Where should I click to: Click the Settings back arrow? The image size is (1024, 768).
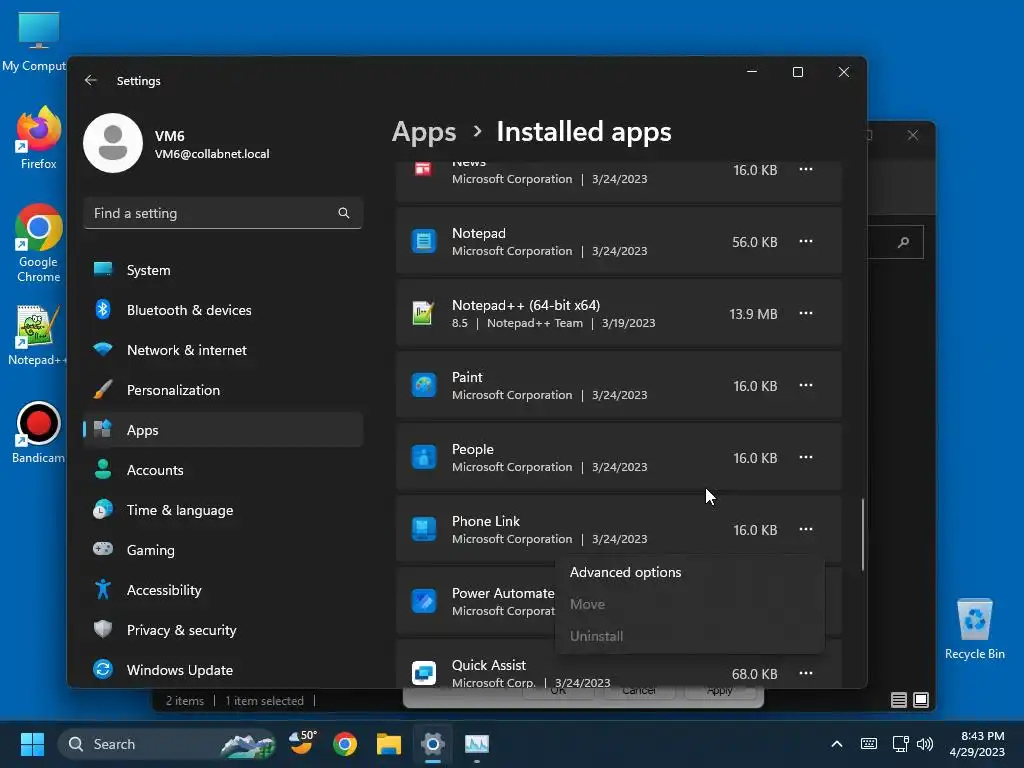click(x=91, y=80)
